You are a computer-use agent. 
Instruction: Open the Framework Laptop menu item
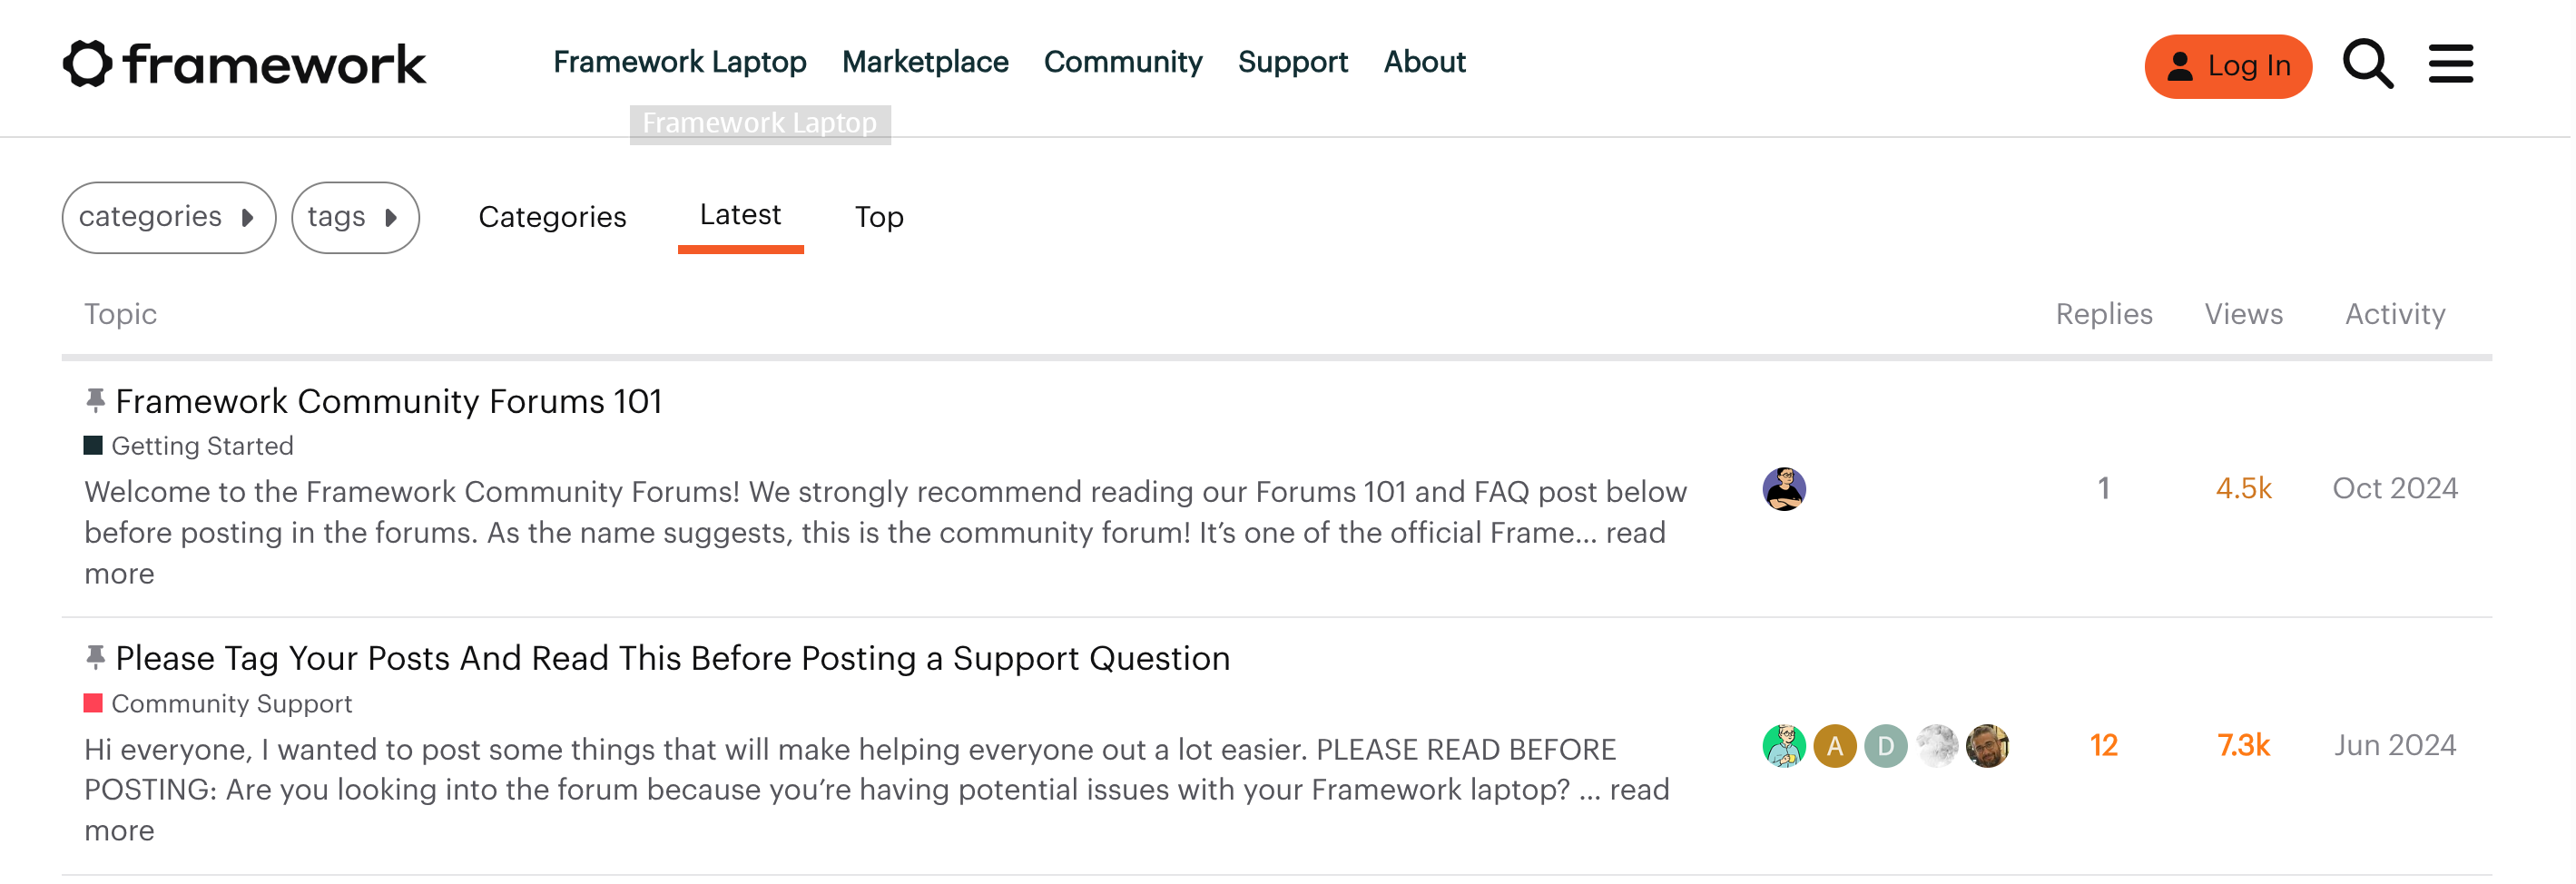(x=680, y=62)
